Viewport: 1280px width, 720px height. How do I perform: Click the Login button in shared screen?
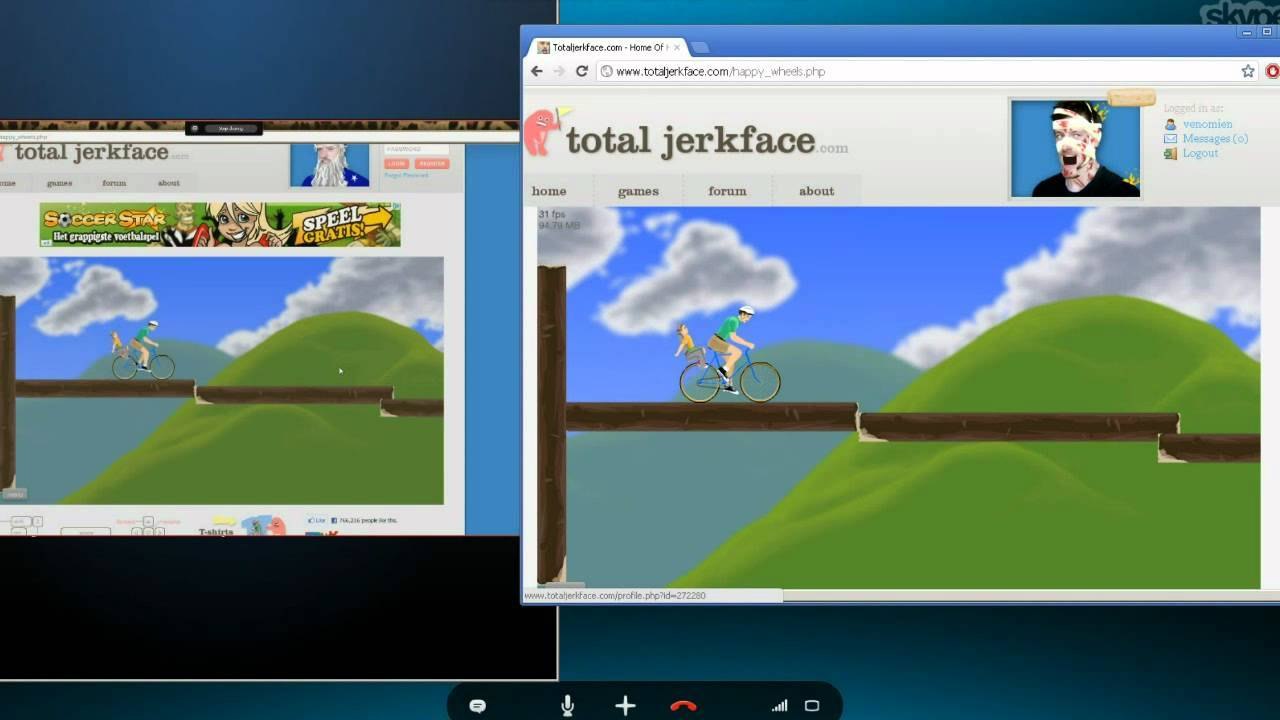[x=397, y=163]
